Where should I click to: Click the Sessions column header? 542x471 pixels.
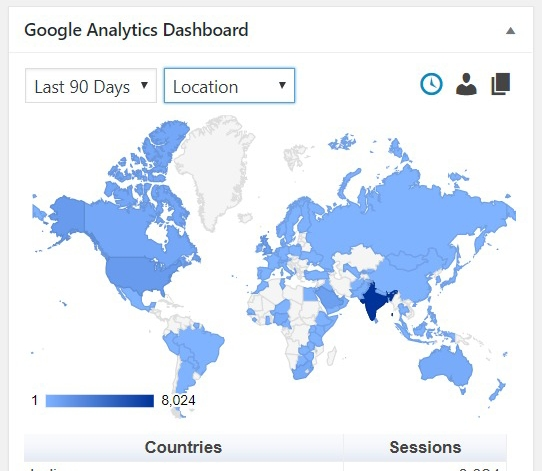click(425, 447)
